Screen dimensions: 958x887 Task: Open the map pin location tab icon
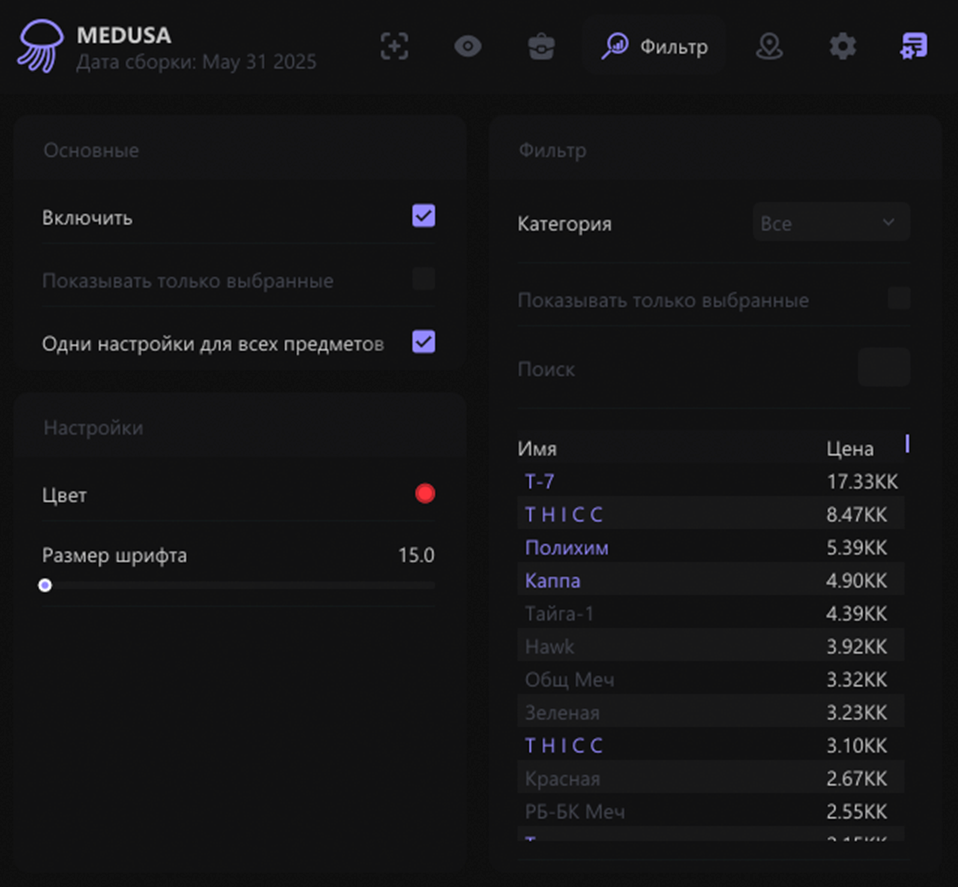coord(769,47)
